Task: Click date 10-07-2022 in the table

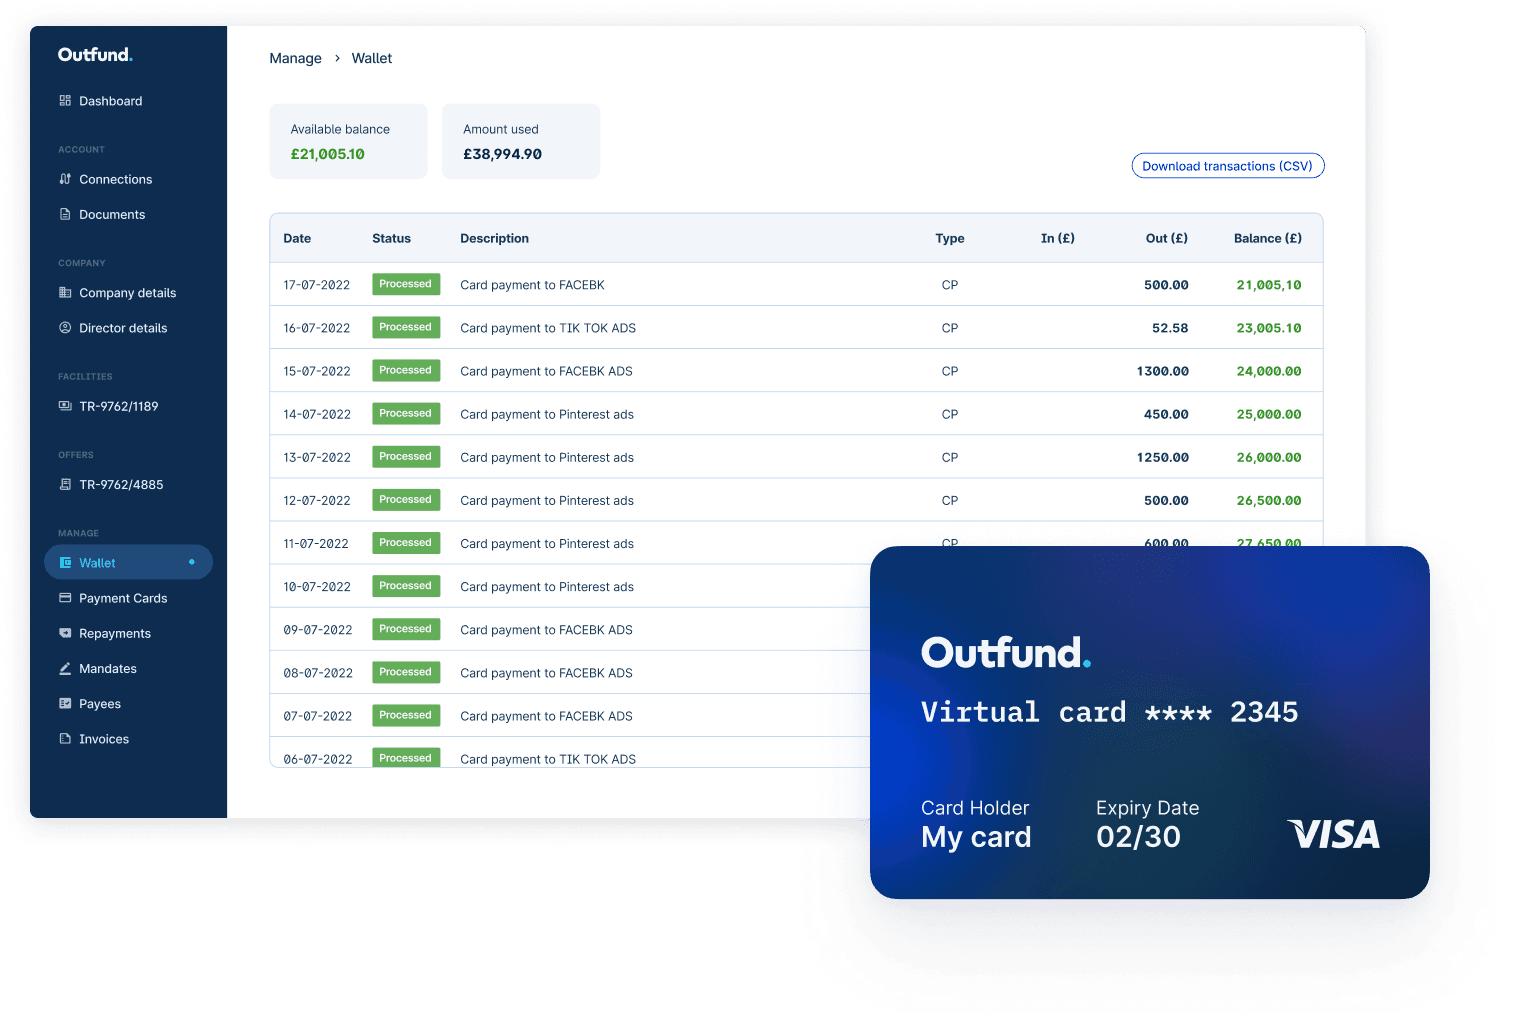Action: click(x=317, y=587)
